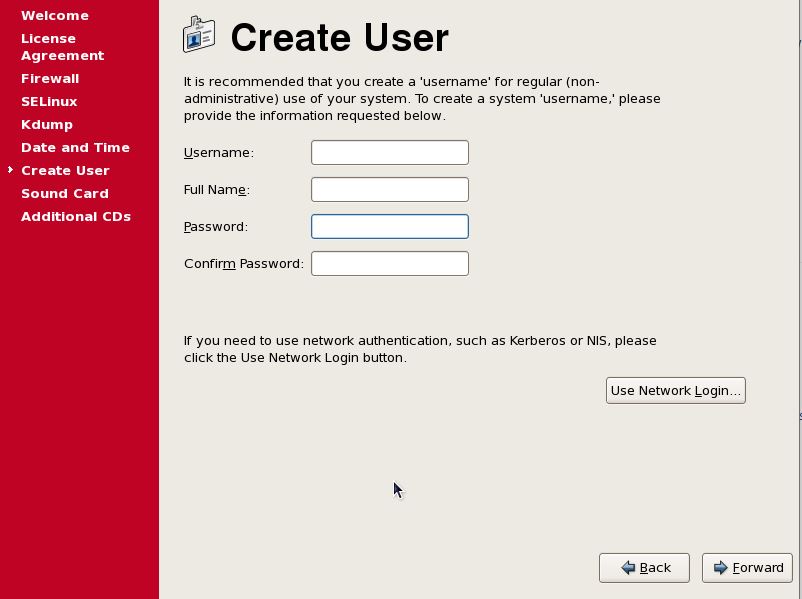Screen dimensions: 802x599
Task: Click the Username input field
Action: click(x=390, y=152)
